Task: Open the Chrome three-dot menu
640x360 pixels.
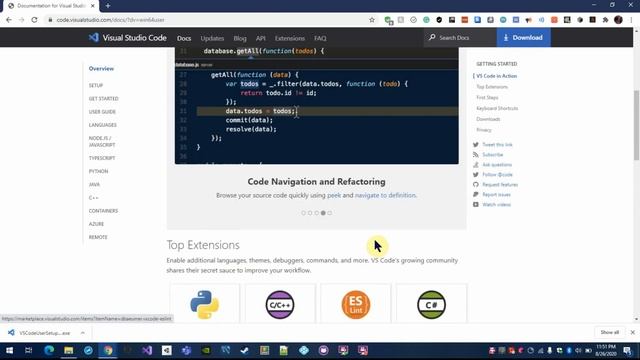Action: [631, 20]
